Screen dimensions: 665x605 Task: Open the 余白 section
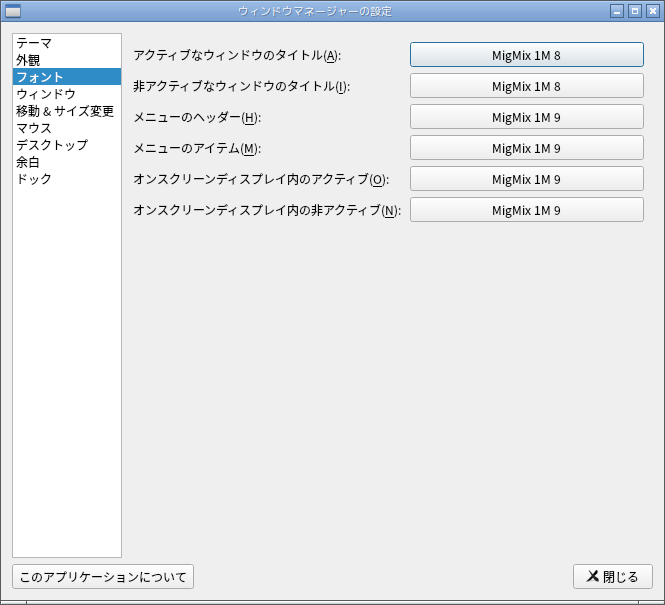[x=67, y=162]
